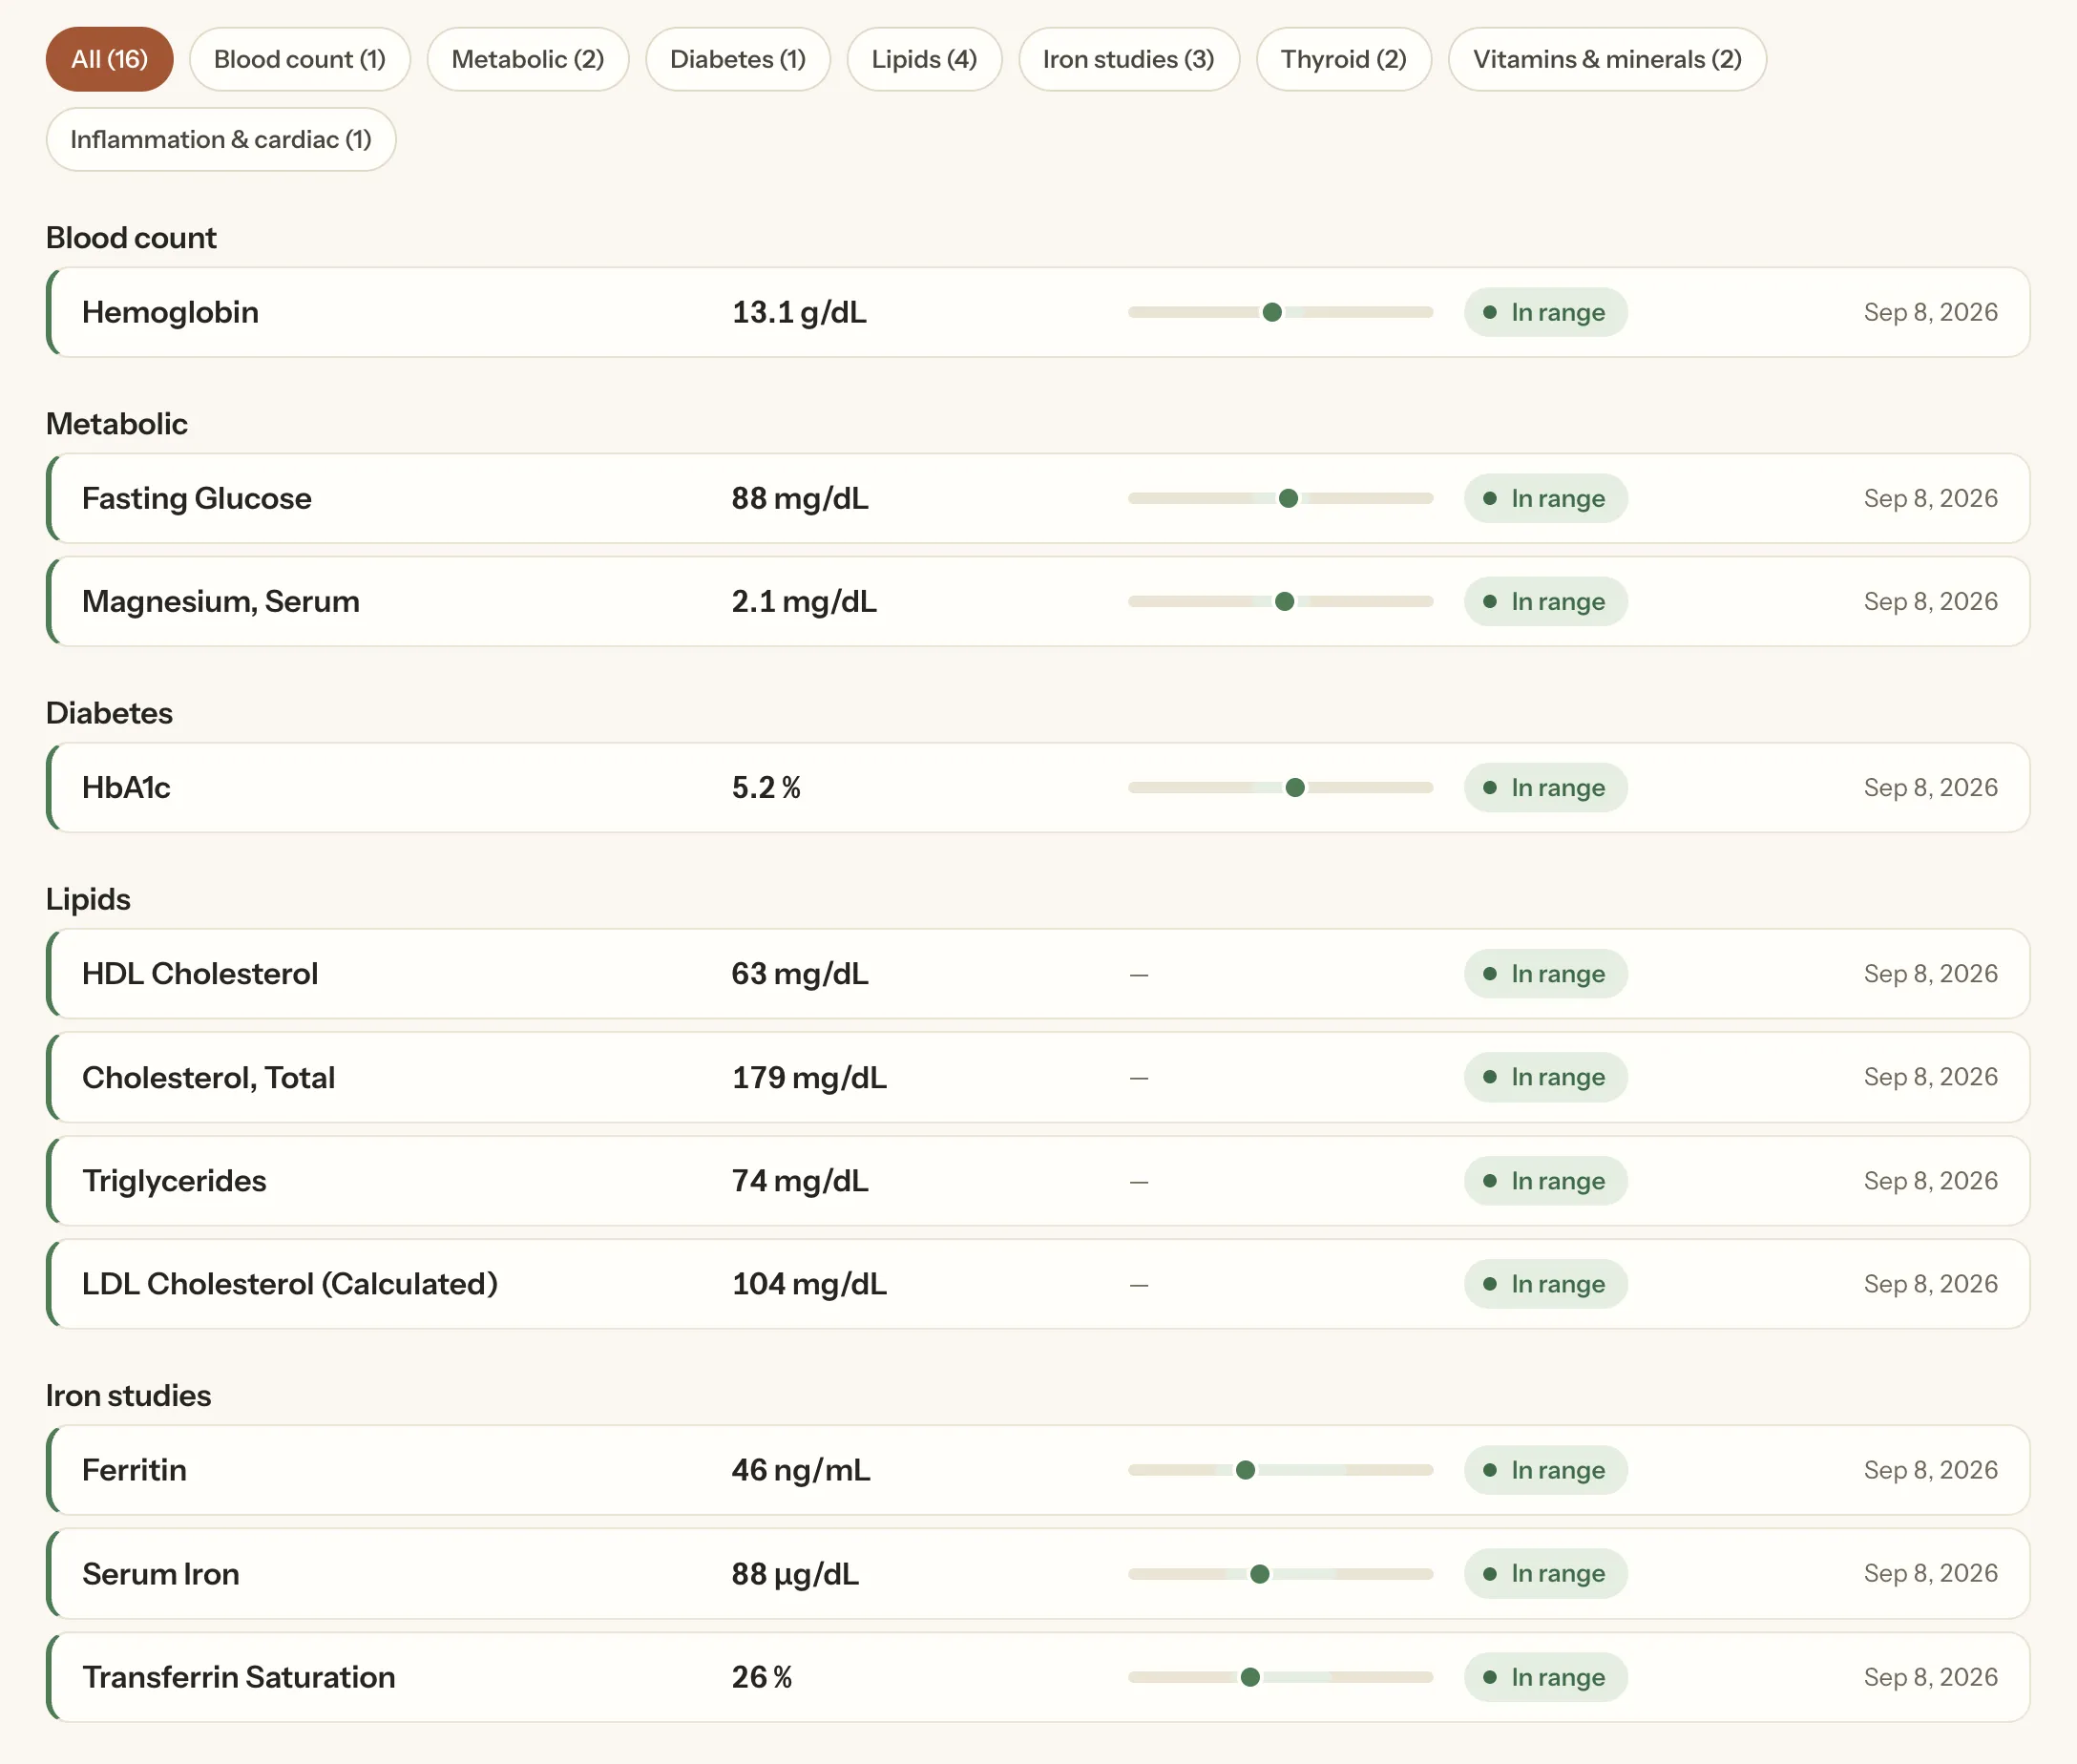This screenshot has width=2077, height=1764.
Task: Open the Transferrin Saturation result
Action: click(x=1038, y=1676)
